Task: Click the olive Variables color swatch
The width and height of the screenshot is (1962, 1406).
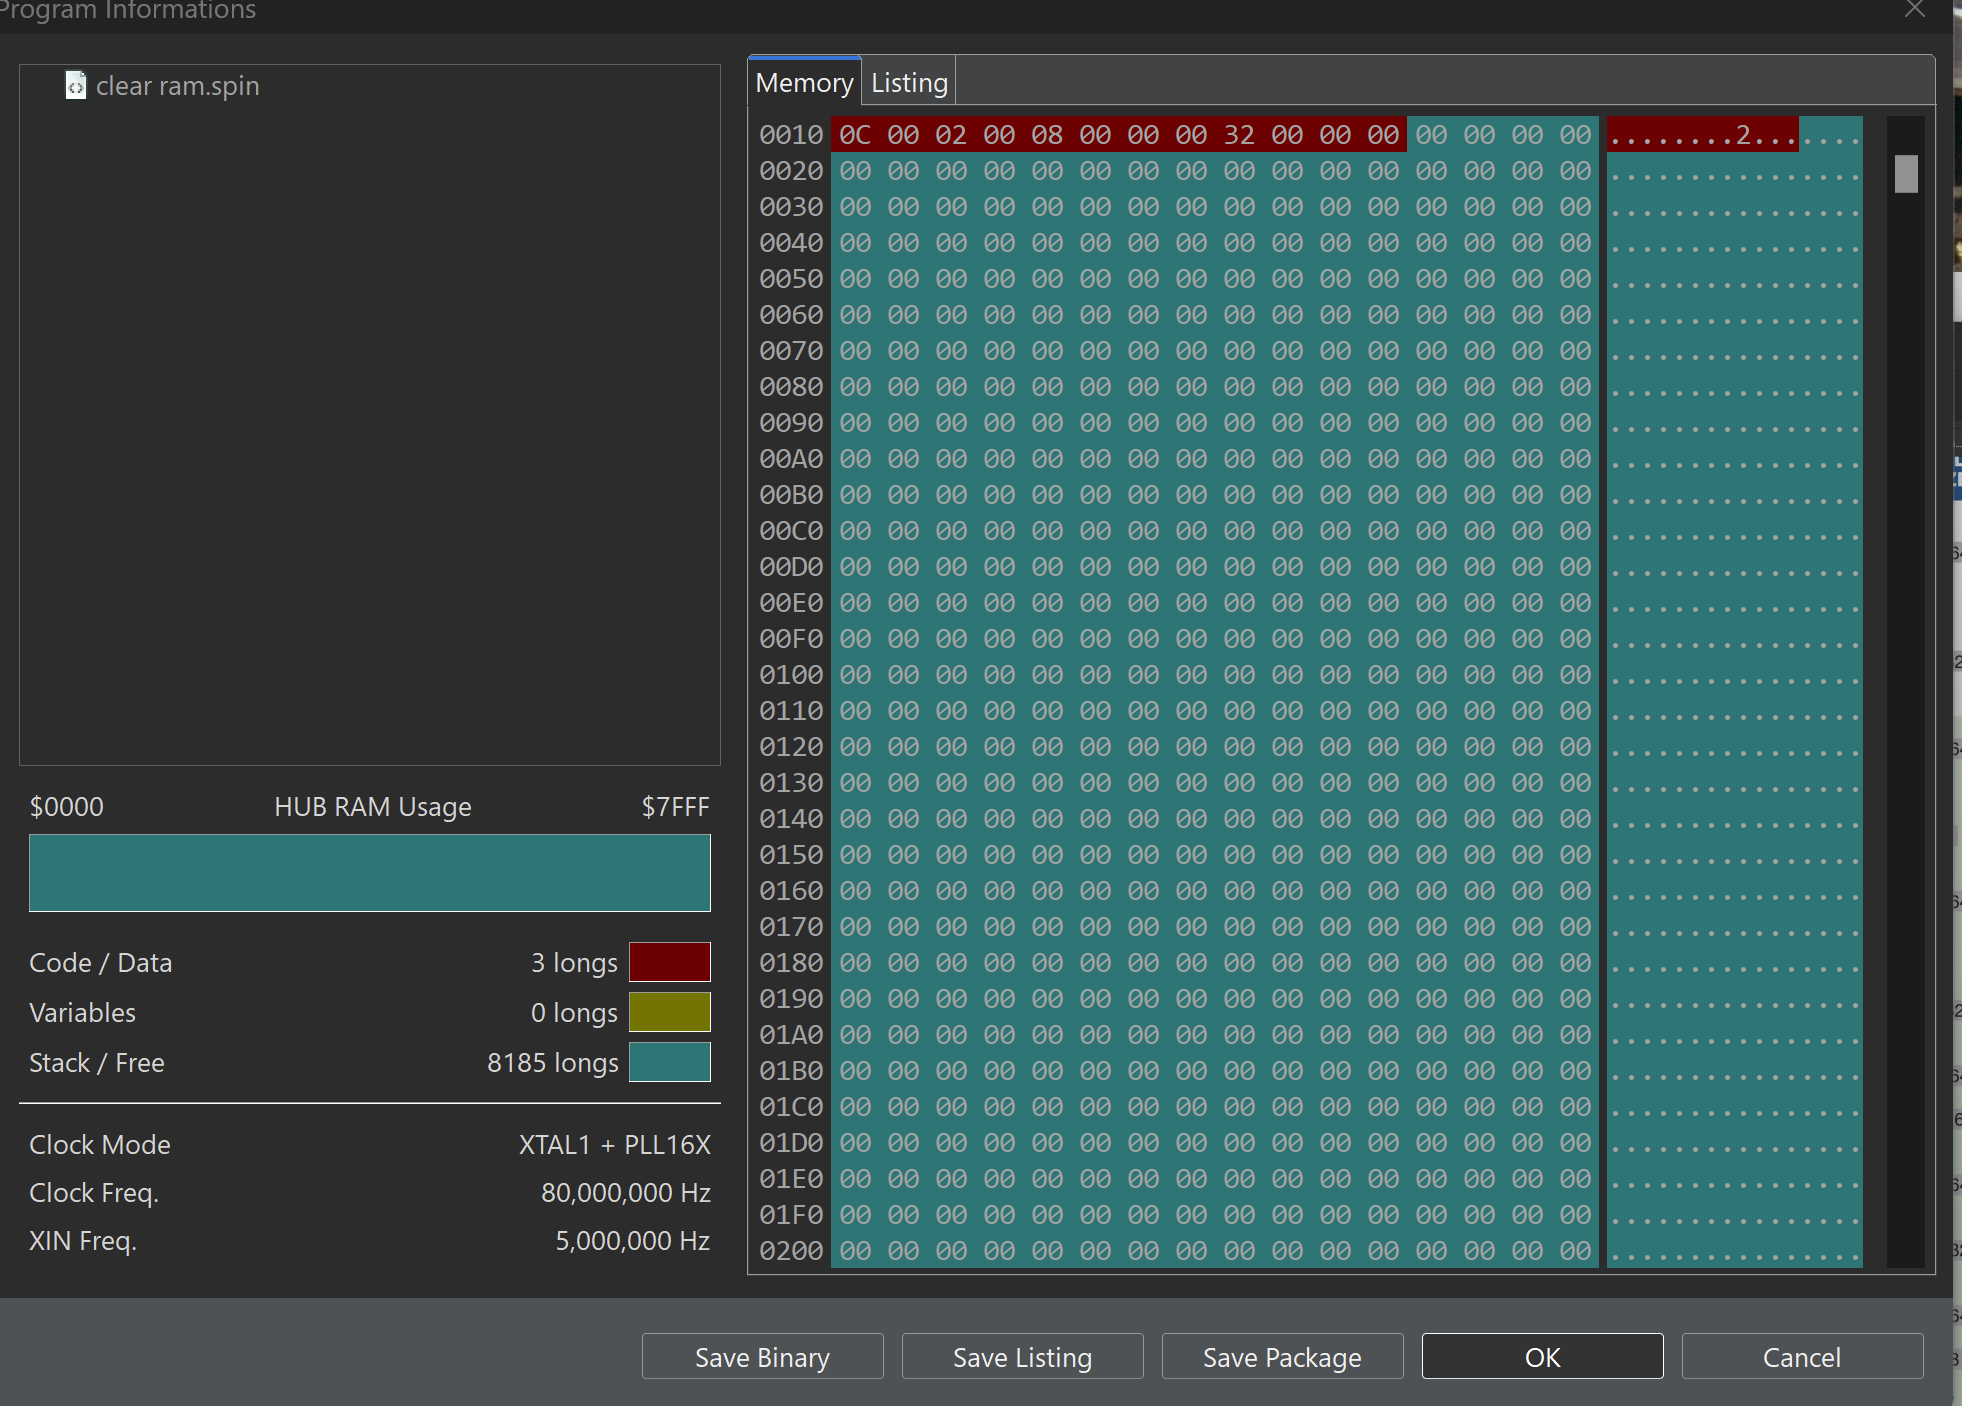Action: [669, 1012]
